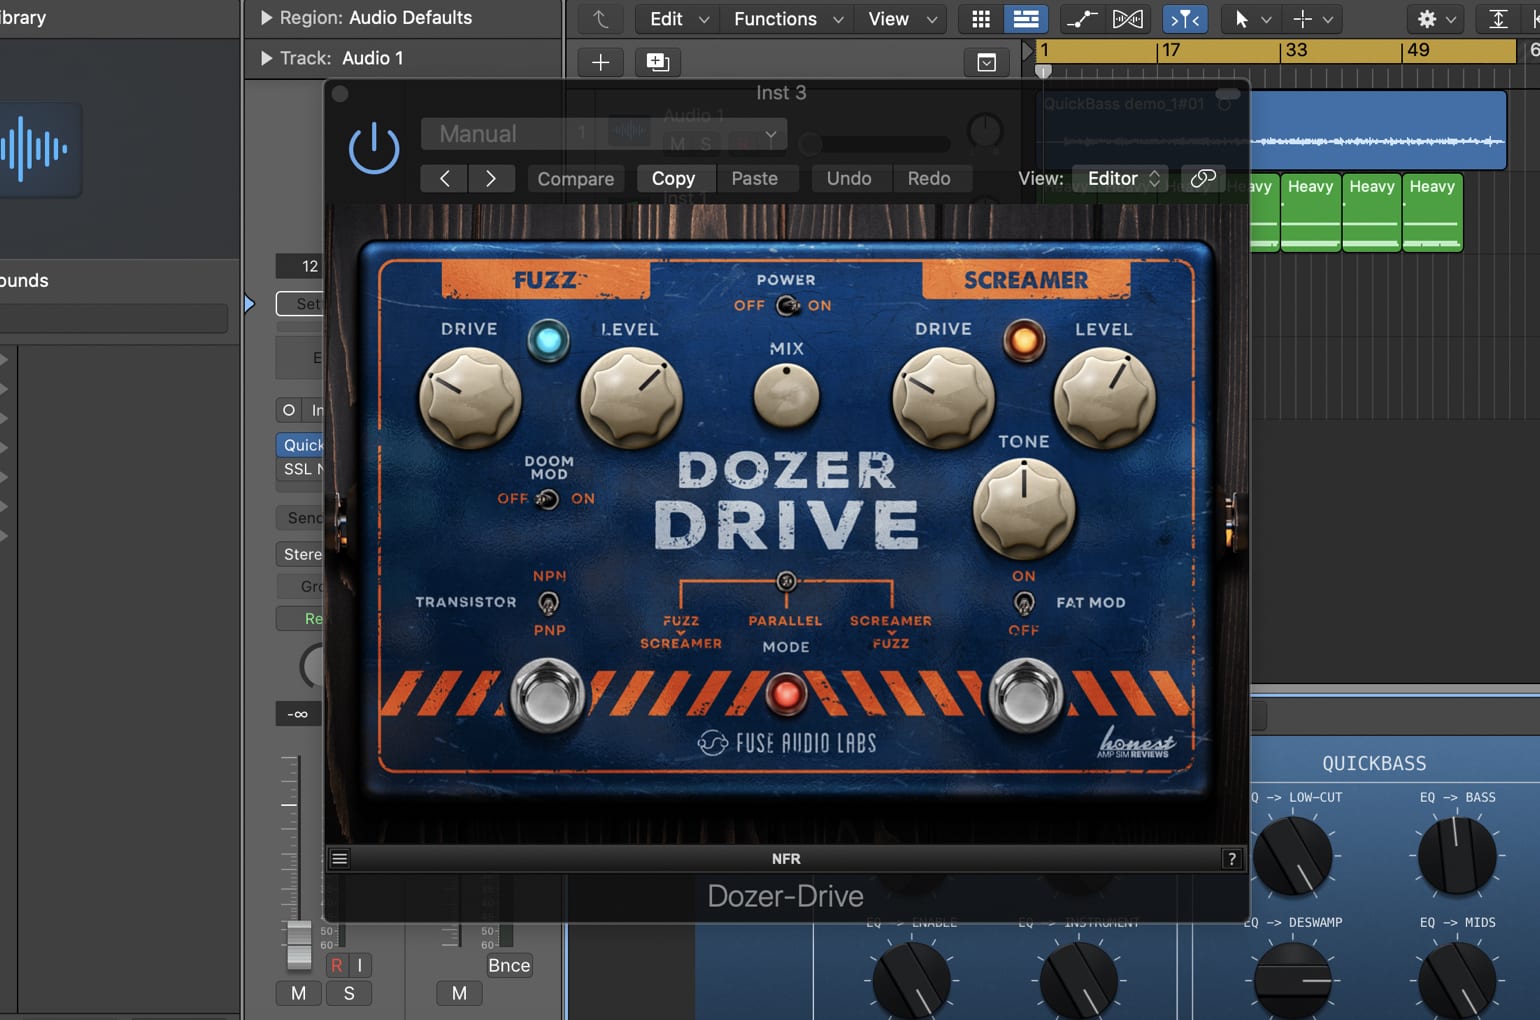The width and height of the screenshot is (1540, 1020).
Task: Click the red center LED on pedal
Action: point(786,694)
